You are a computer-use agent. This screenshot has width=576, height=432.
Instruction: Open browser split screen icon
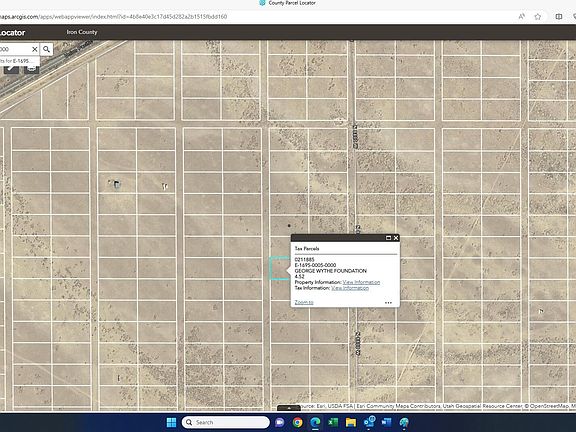point(559,17)
